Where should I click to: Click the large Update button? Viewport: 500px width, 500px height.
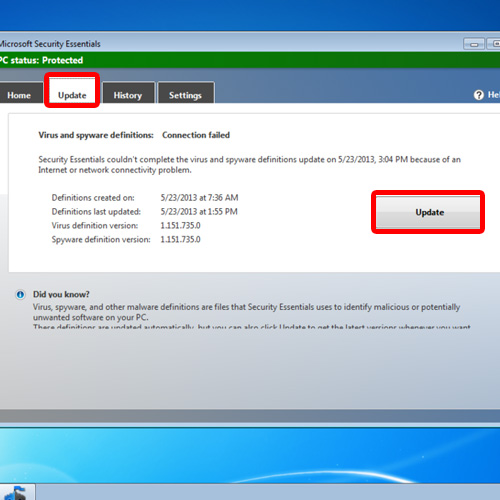tap(428, 212)
